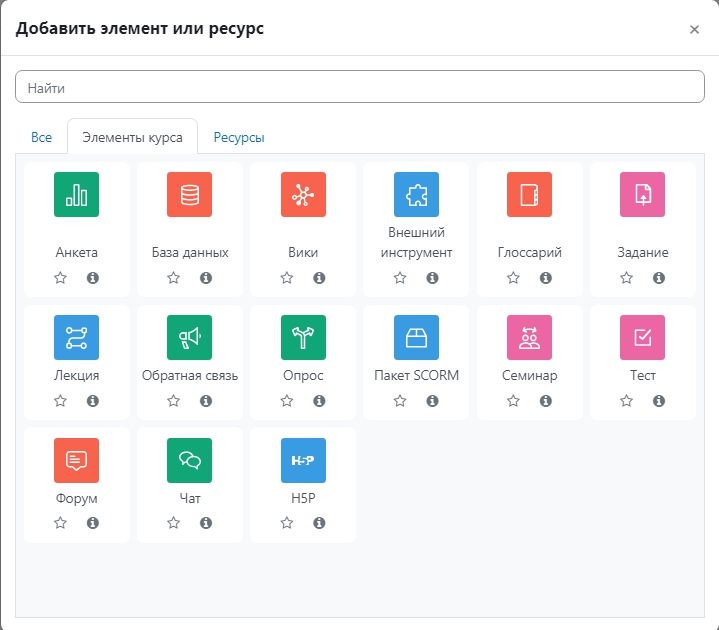Select the Анкета activity icon
The image size is (719, 630).
77,195
